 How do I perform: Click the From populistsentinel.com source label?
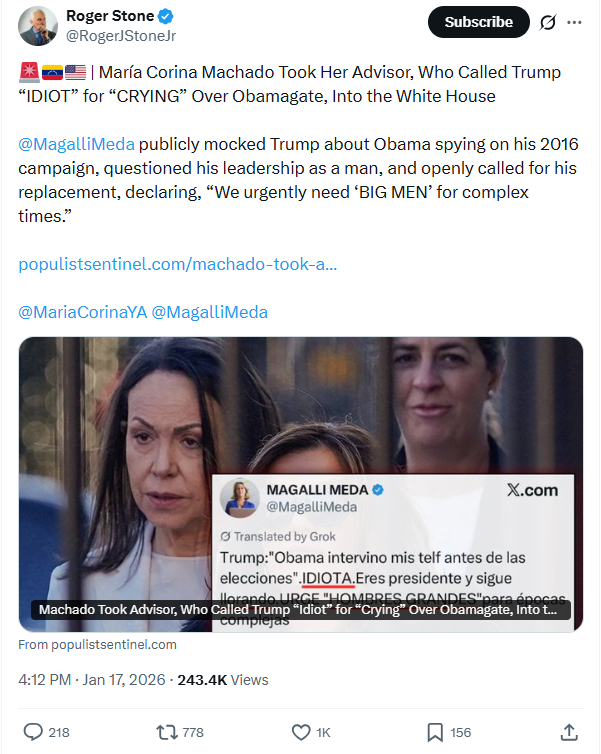tap(98, 644)
